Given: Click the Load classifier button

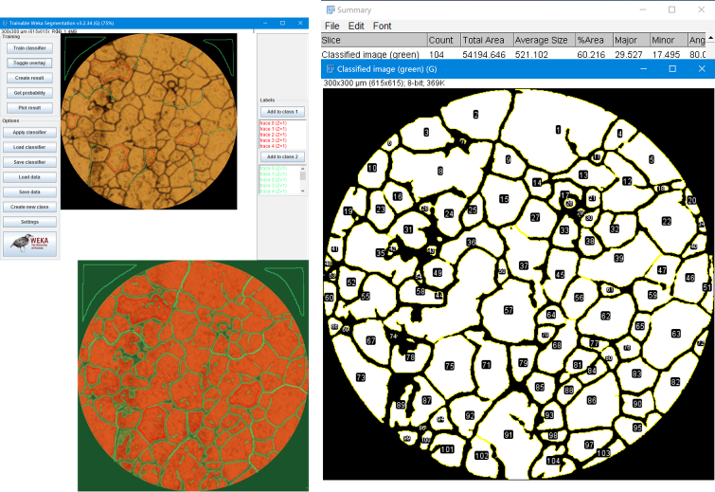Looking at the screenshot, I should 30,147.
